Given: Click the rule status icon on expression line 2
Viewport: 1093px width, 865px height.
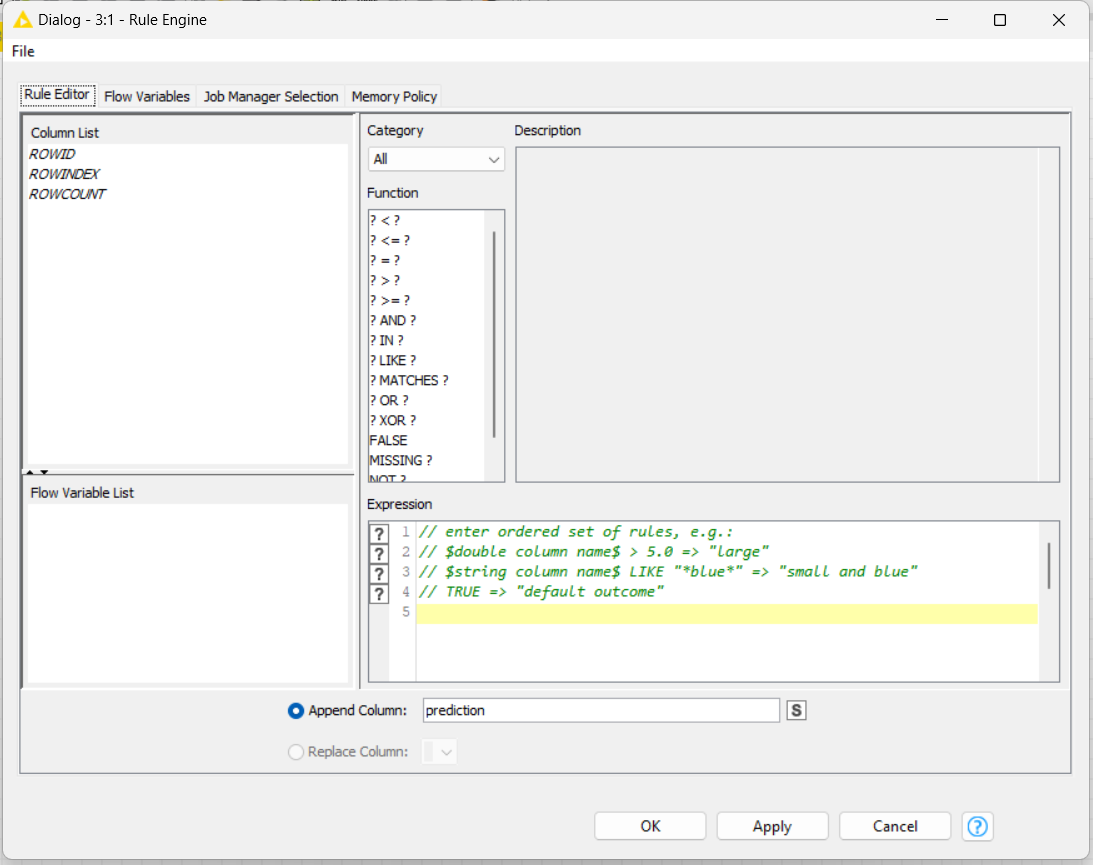Looking at the screenshot, I should pyautogui.click(x=379, y=553).
